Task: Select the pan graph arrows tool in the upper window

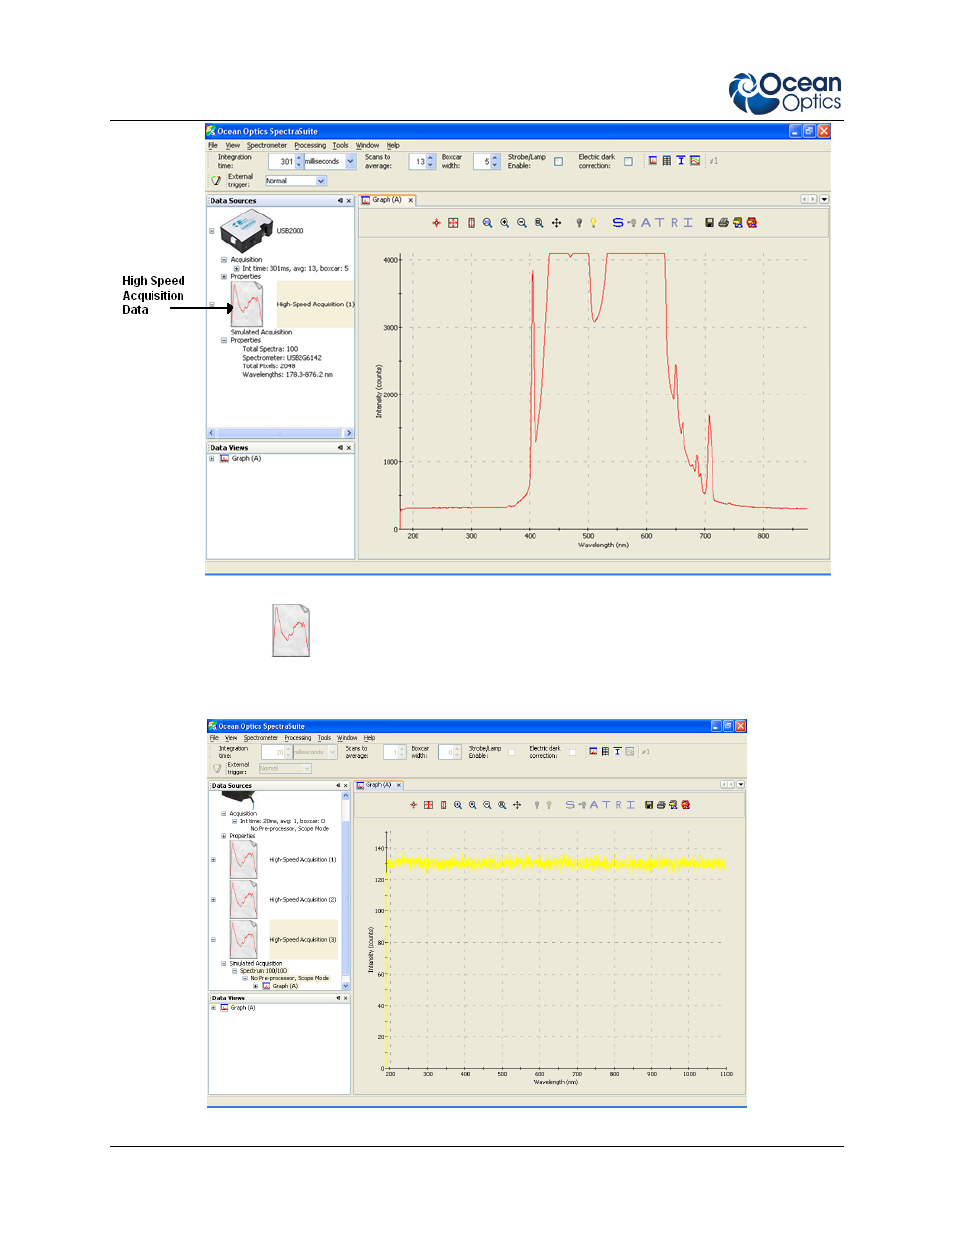Action: tap(556, 223)
